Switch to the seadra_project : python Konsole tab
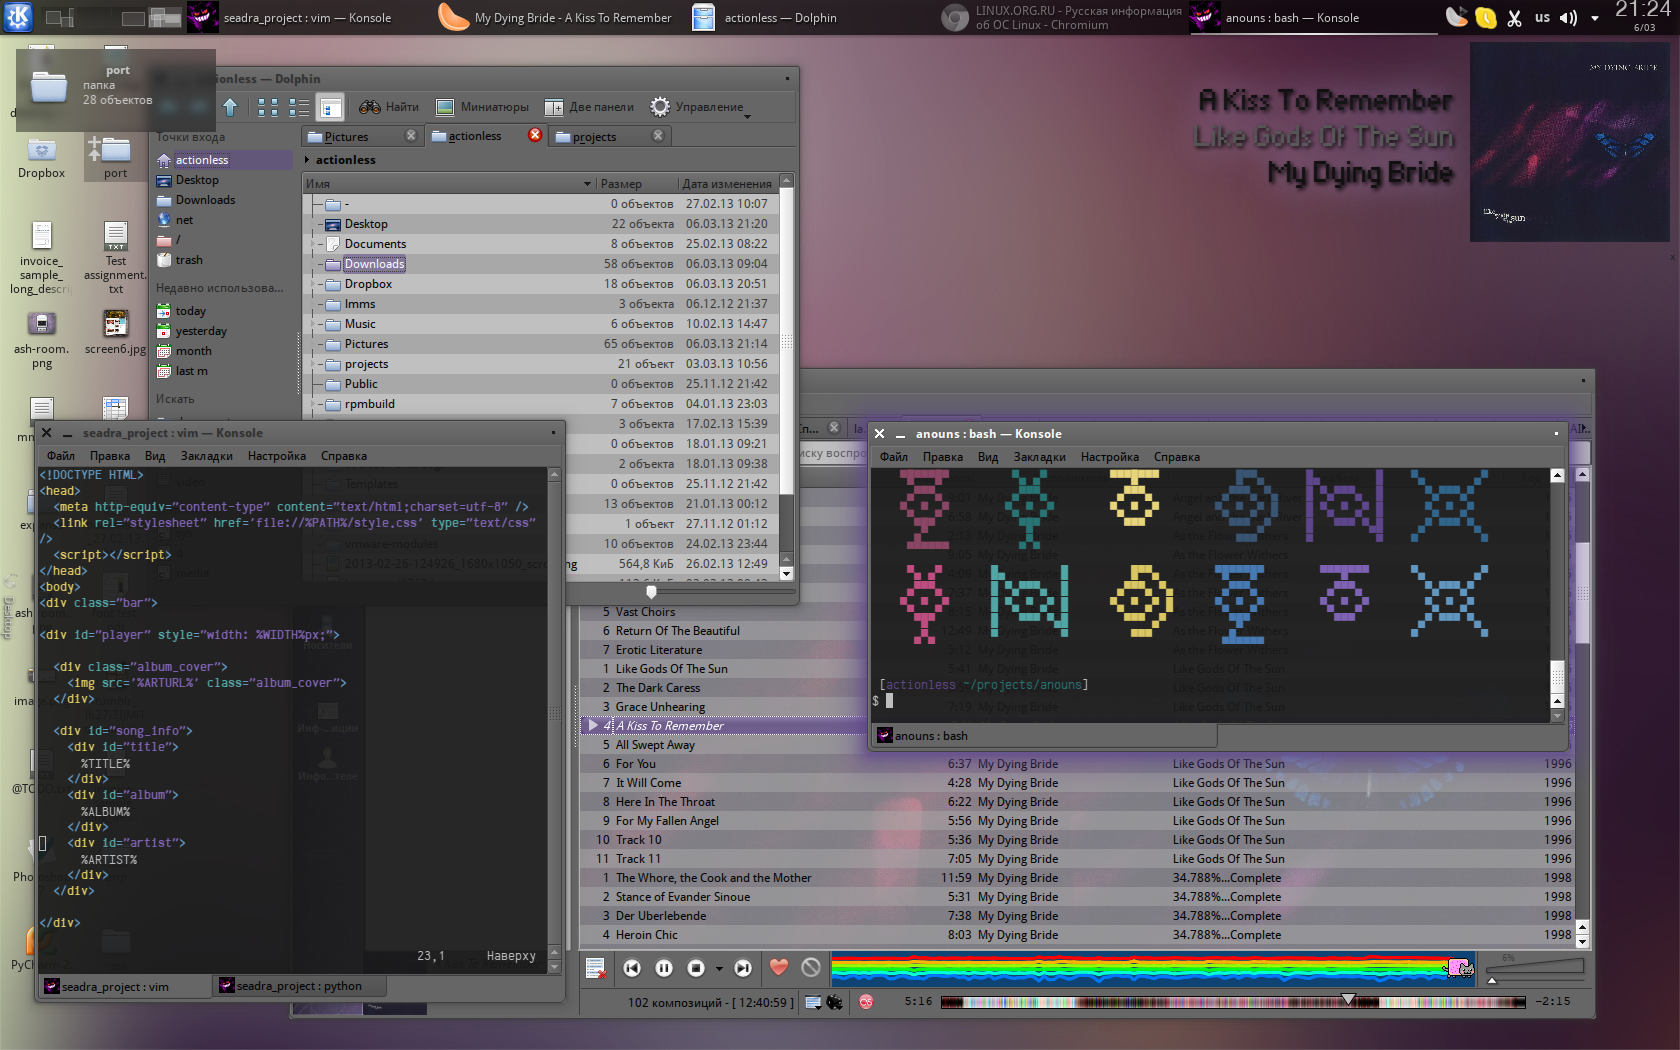The height and width of the screenshot is (1050, 1680). [300, 986]
